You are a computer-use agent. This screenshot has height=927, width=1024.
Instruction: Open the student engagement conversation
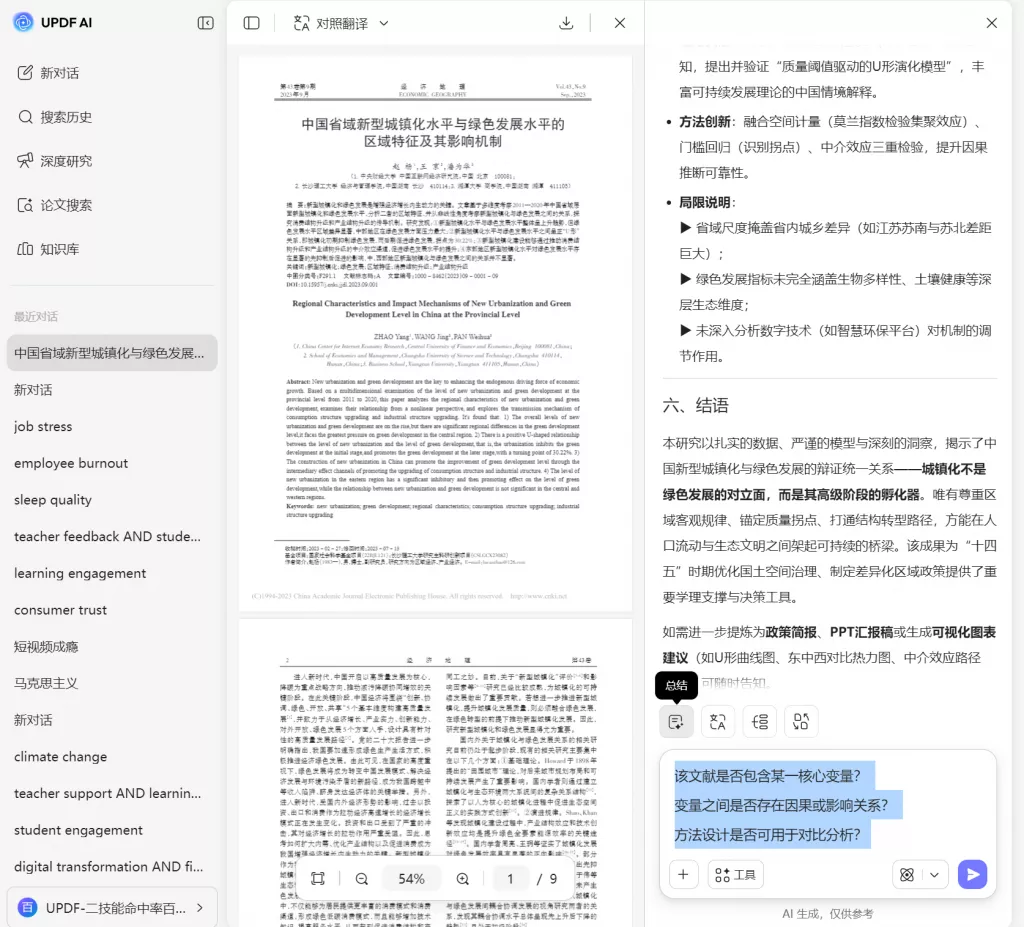(78, 830)
